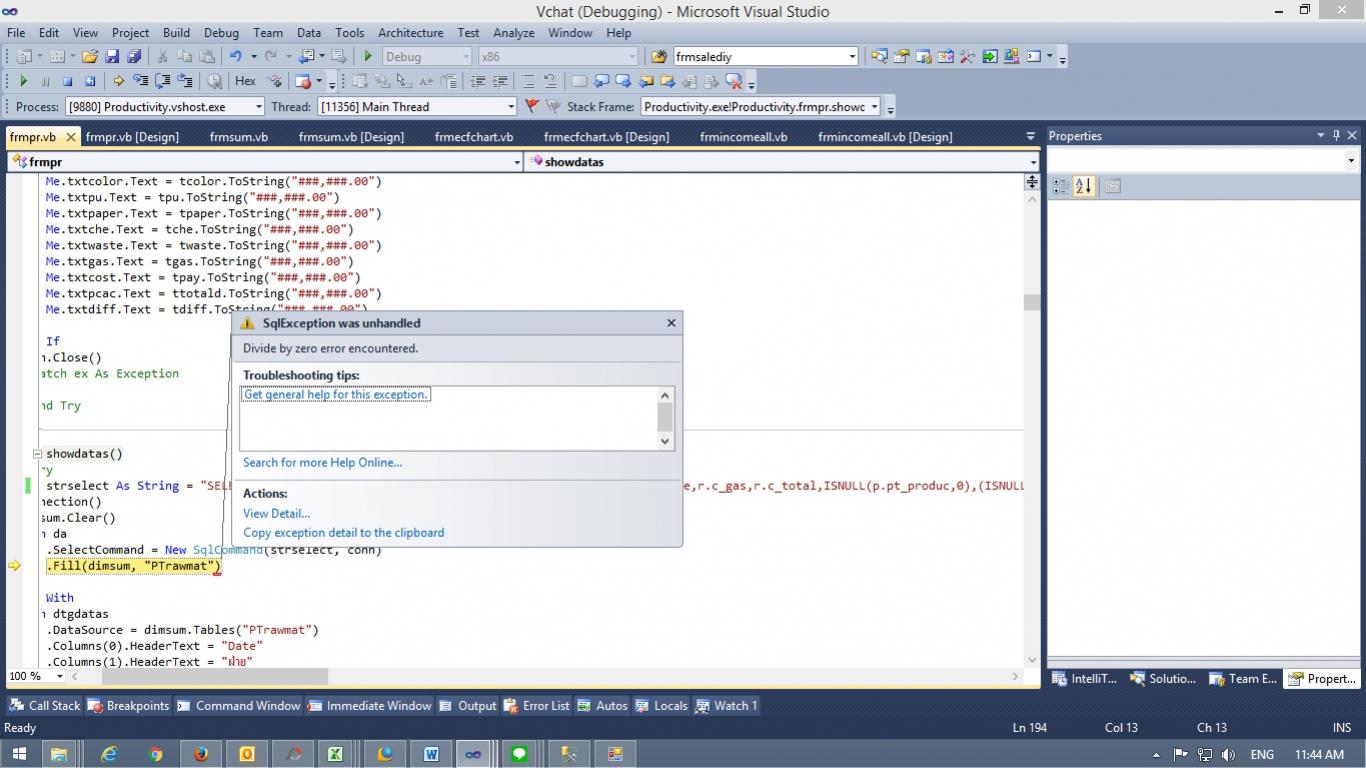
Task: Switch to the frmsum.vb tab
Action: click(x=238, y=137)
